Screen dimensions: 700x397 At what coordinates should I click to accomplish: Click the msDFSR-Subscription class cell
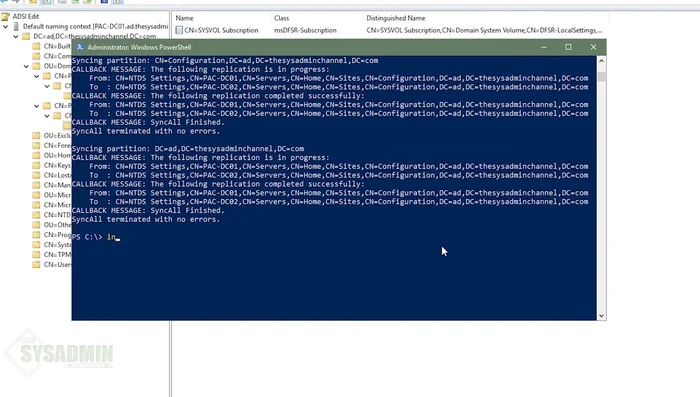pos(305,30)
